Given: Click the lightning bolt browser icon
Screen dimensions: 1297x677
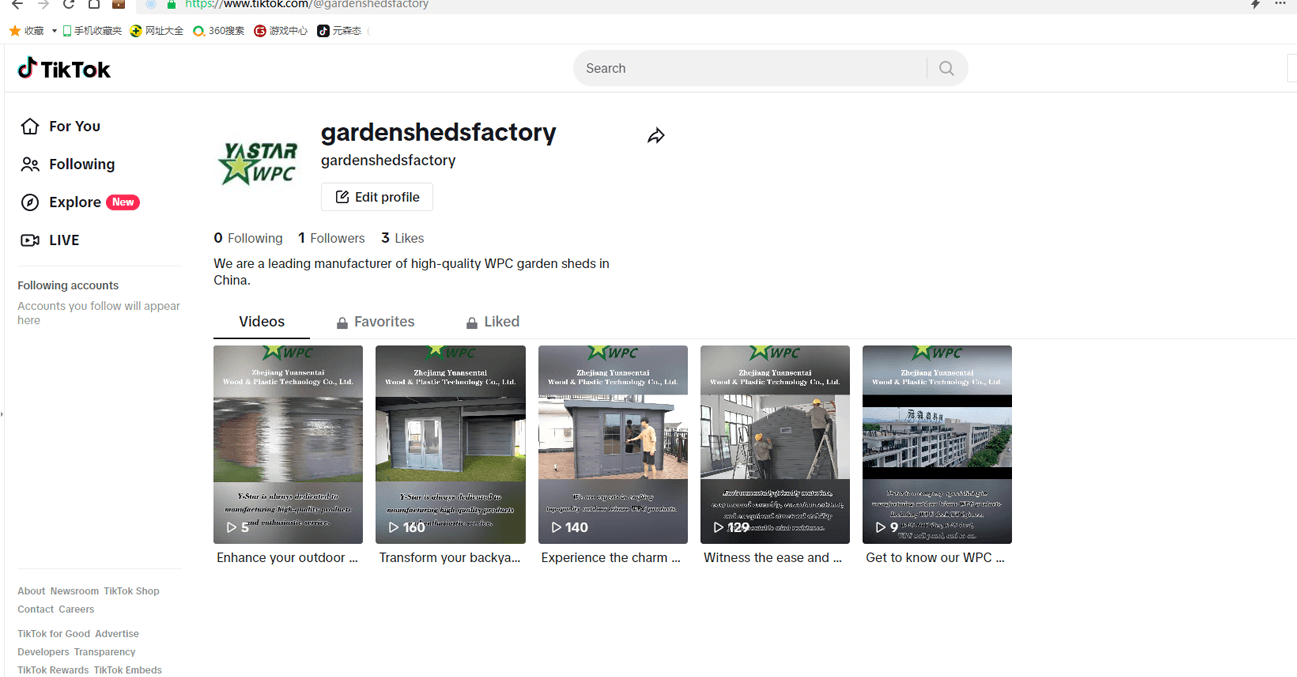Looking at the screenshot, I should [x=1255, y=4].
